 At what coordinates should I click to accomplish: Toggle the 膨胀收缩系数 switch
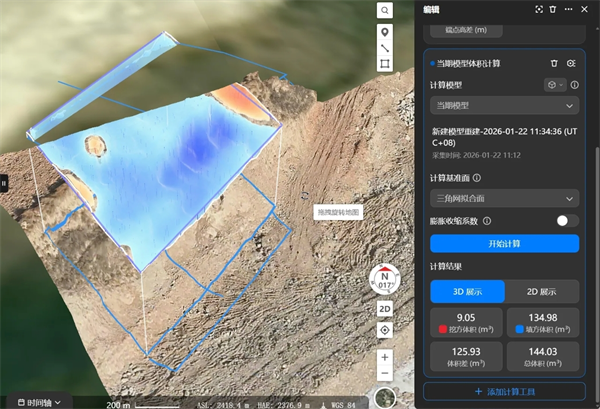click(x=567, y=221)
